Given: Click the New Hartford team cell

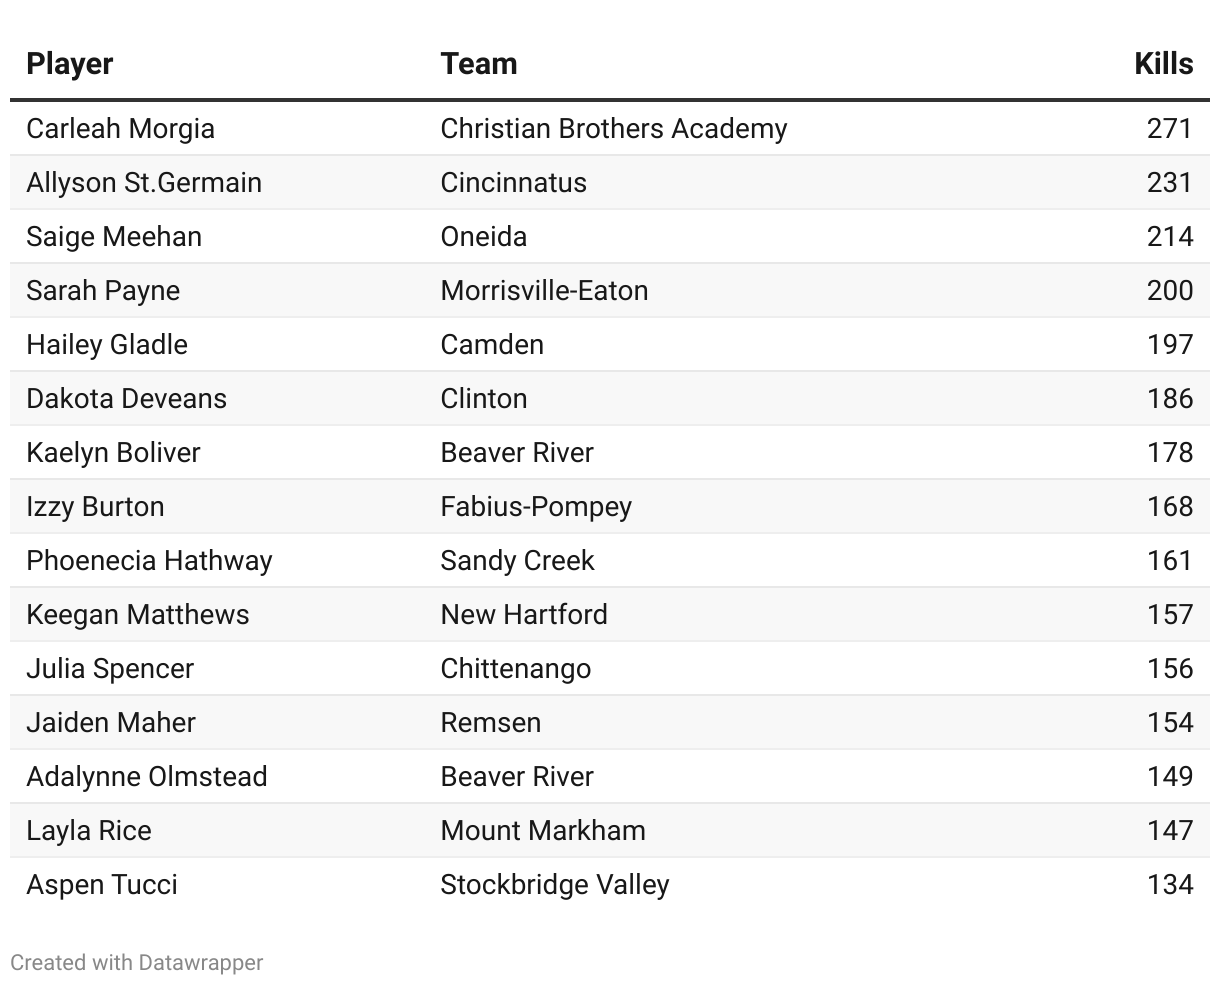Looking at the screenshot, I should [523, 615].
